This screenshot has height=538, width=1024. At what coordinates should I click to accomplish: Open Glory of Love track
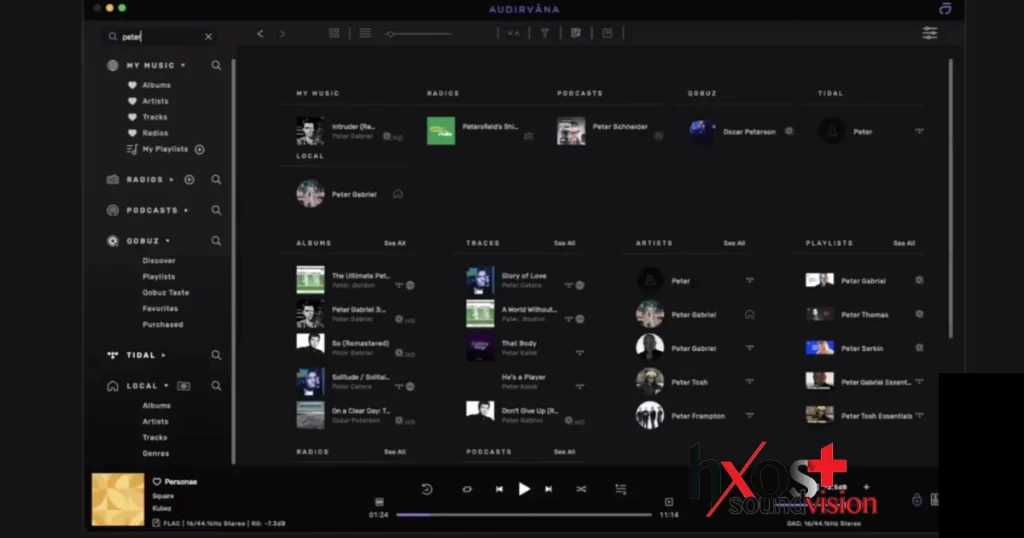[x=526, y=280]
